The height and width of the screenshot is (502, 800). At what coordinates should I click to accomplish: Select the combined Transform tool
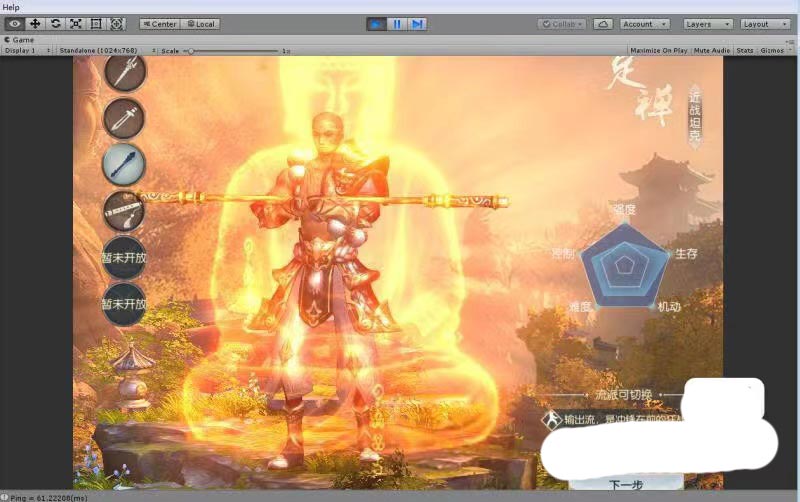tap(116, 24)
